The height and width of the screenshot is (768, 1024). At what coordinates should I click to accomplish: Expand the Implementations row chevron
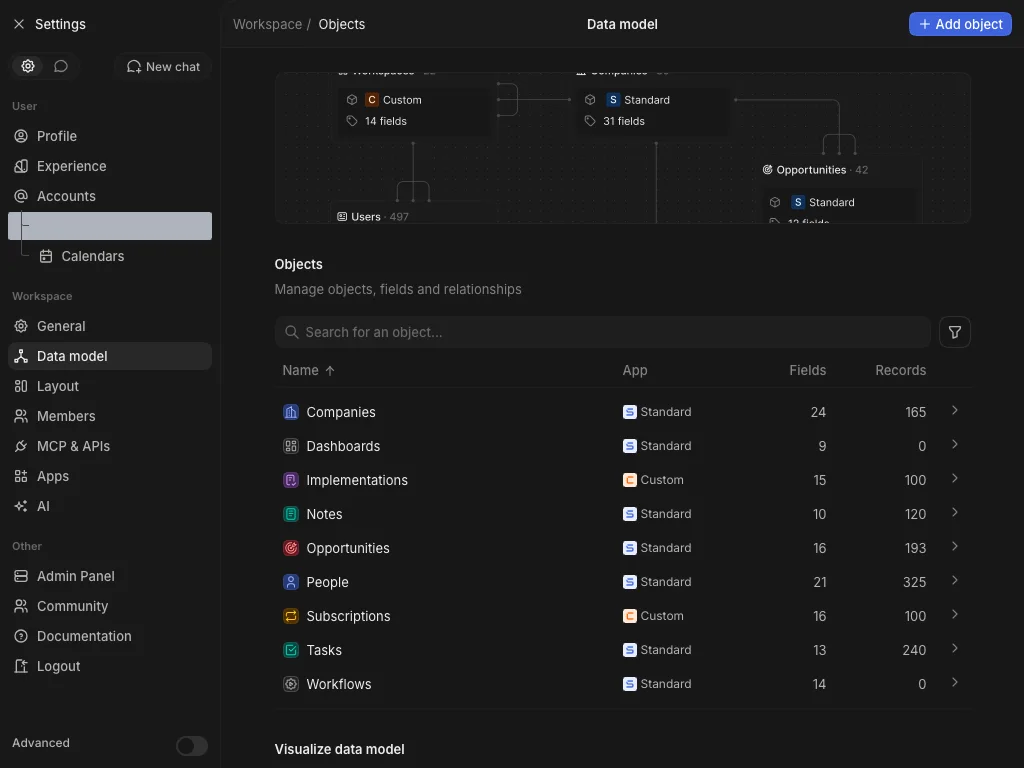pos(955,478)
